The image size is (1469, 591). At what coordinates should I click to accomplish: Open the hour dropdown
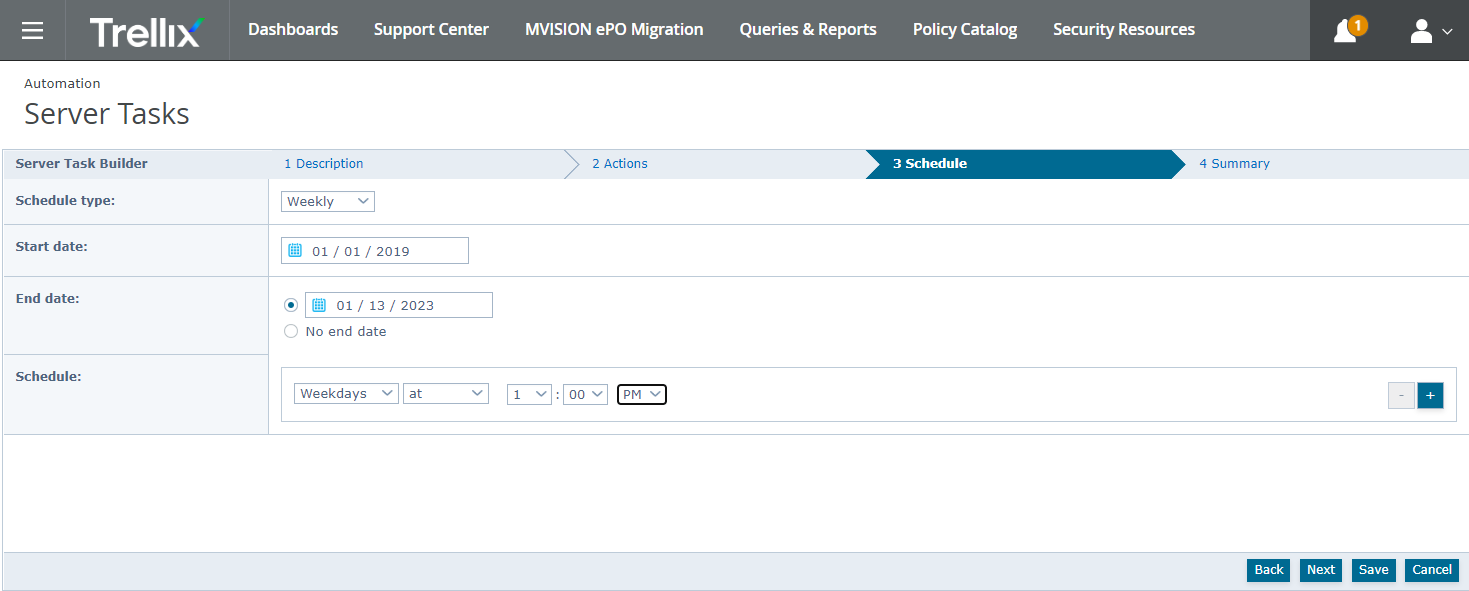click(529, 394)
